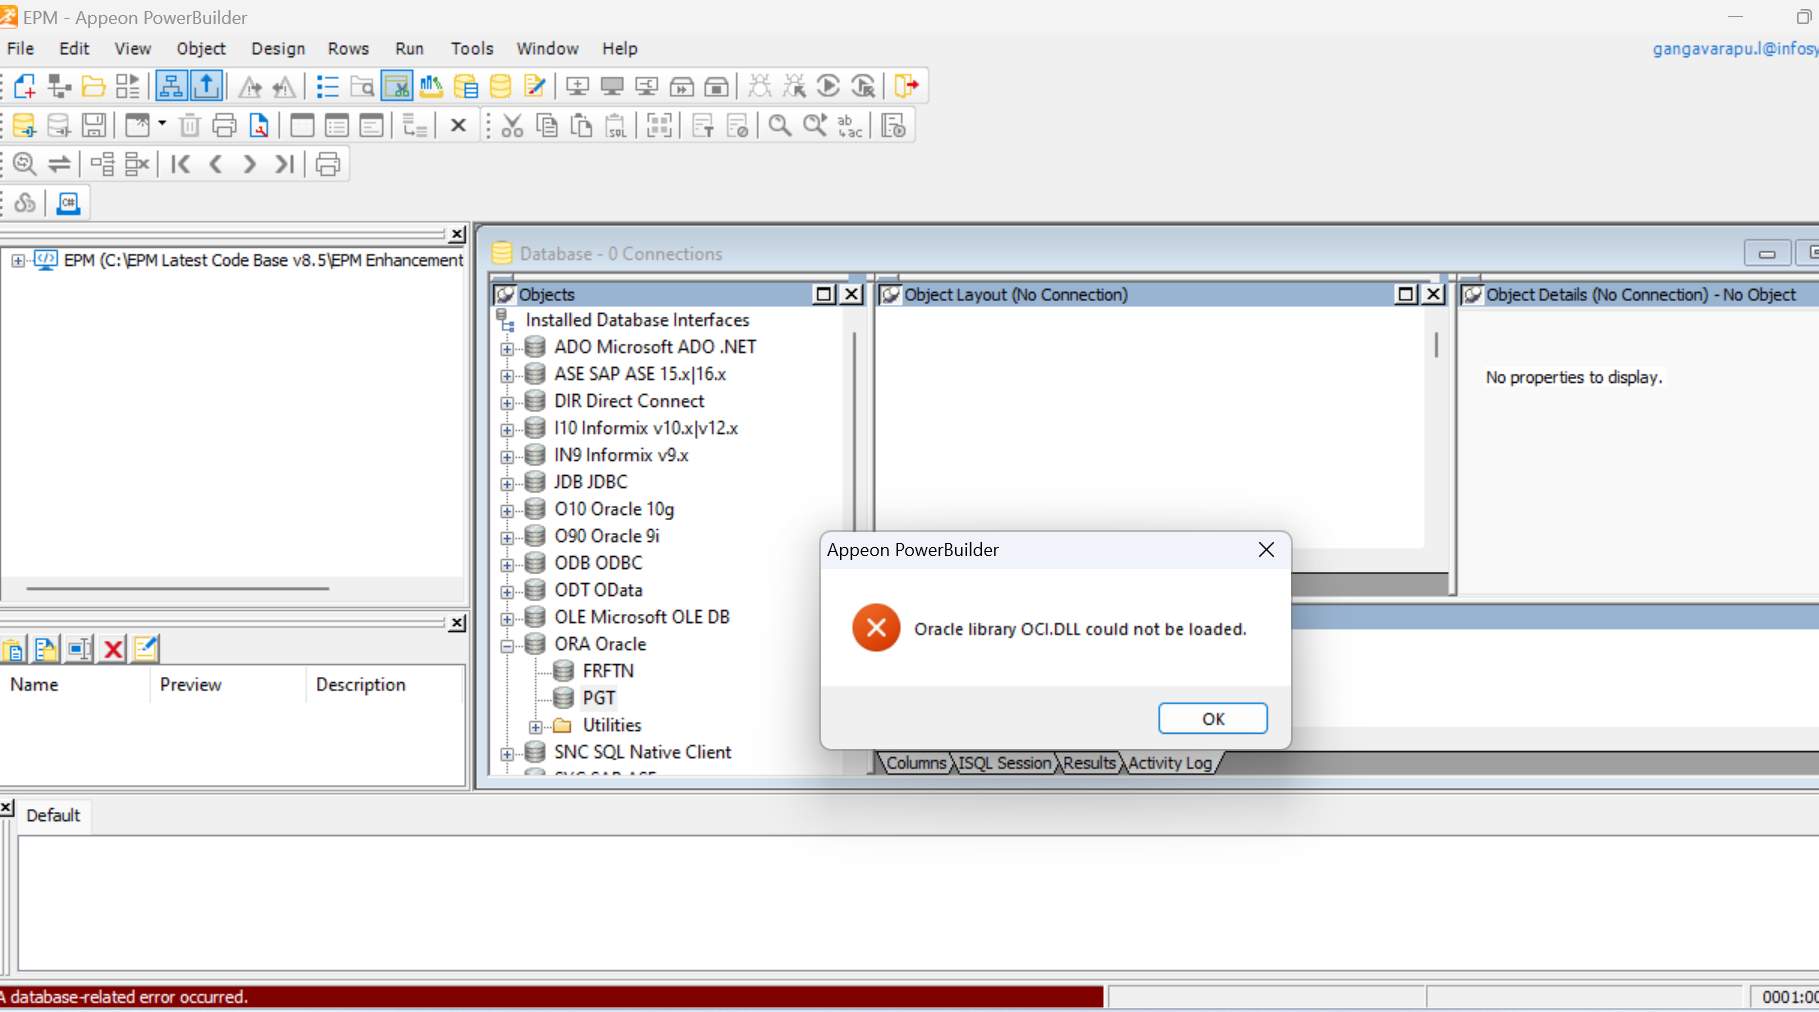Screen dimensions: 1819x1012
Task: Click the Exit door icon in toolbar
Action: click(906, 87)
